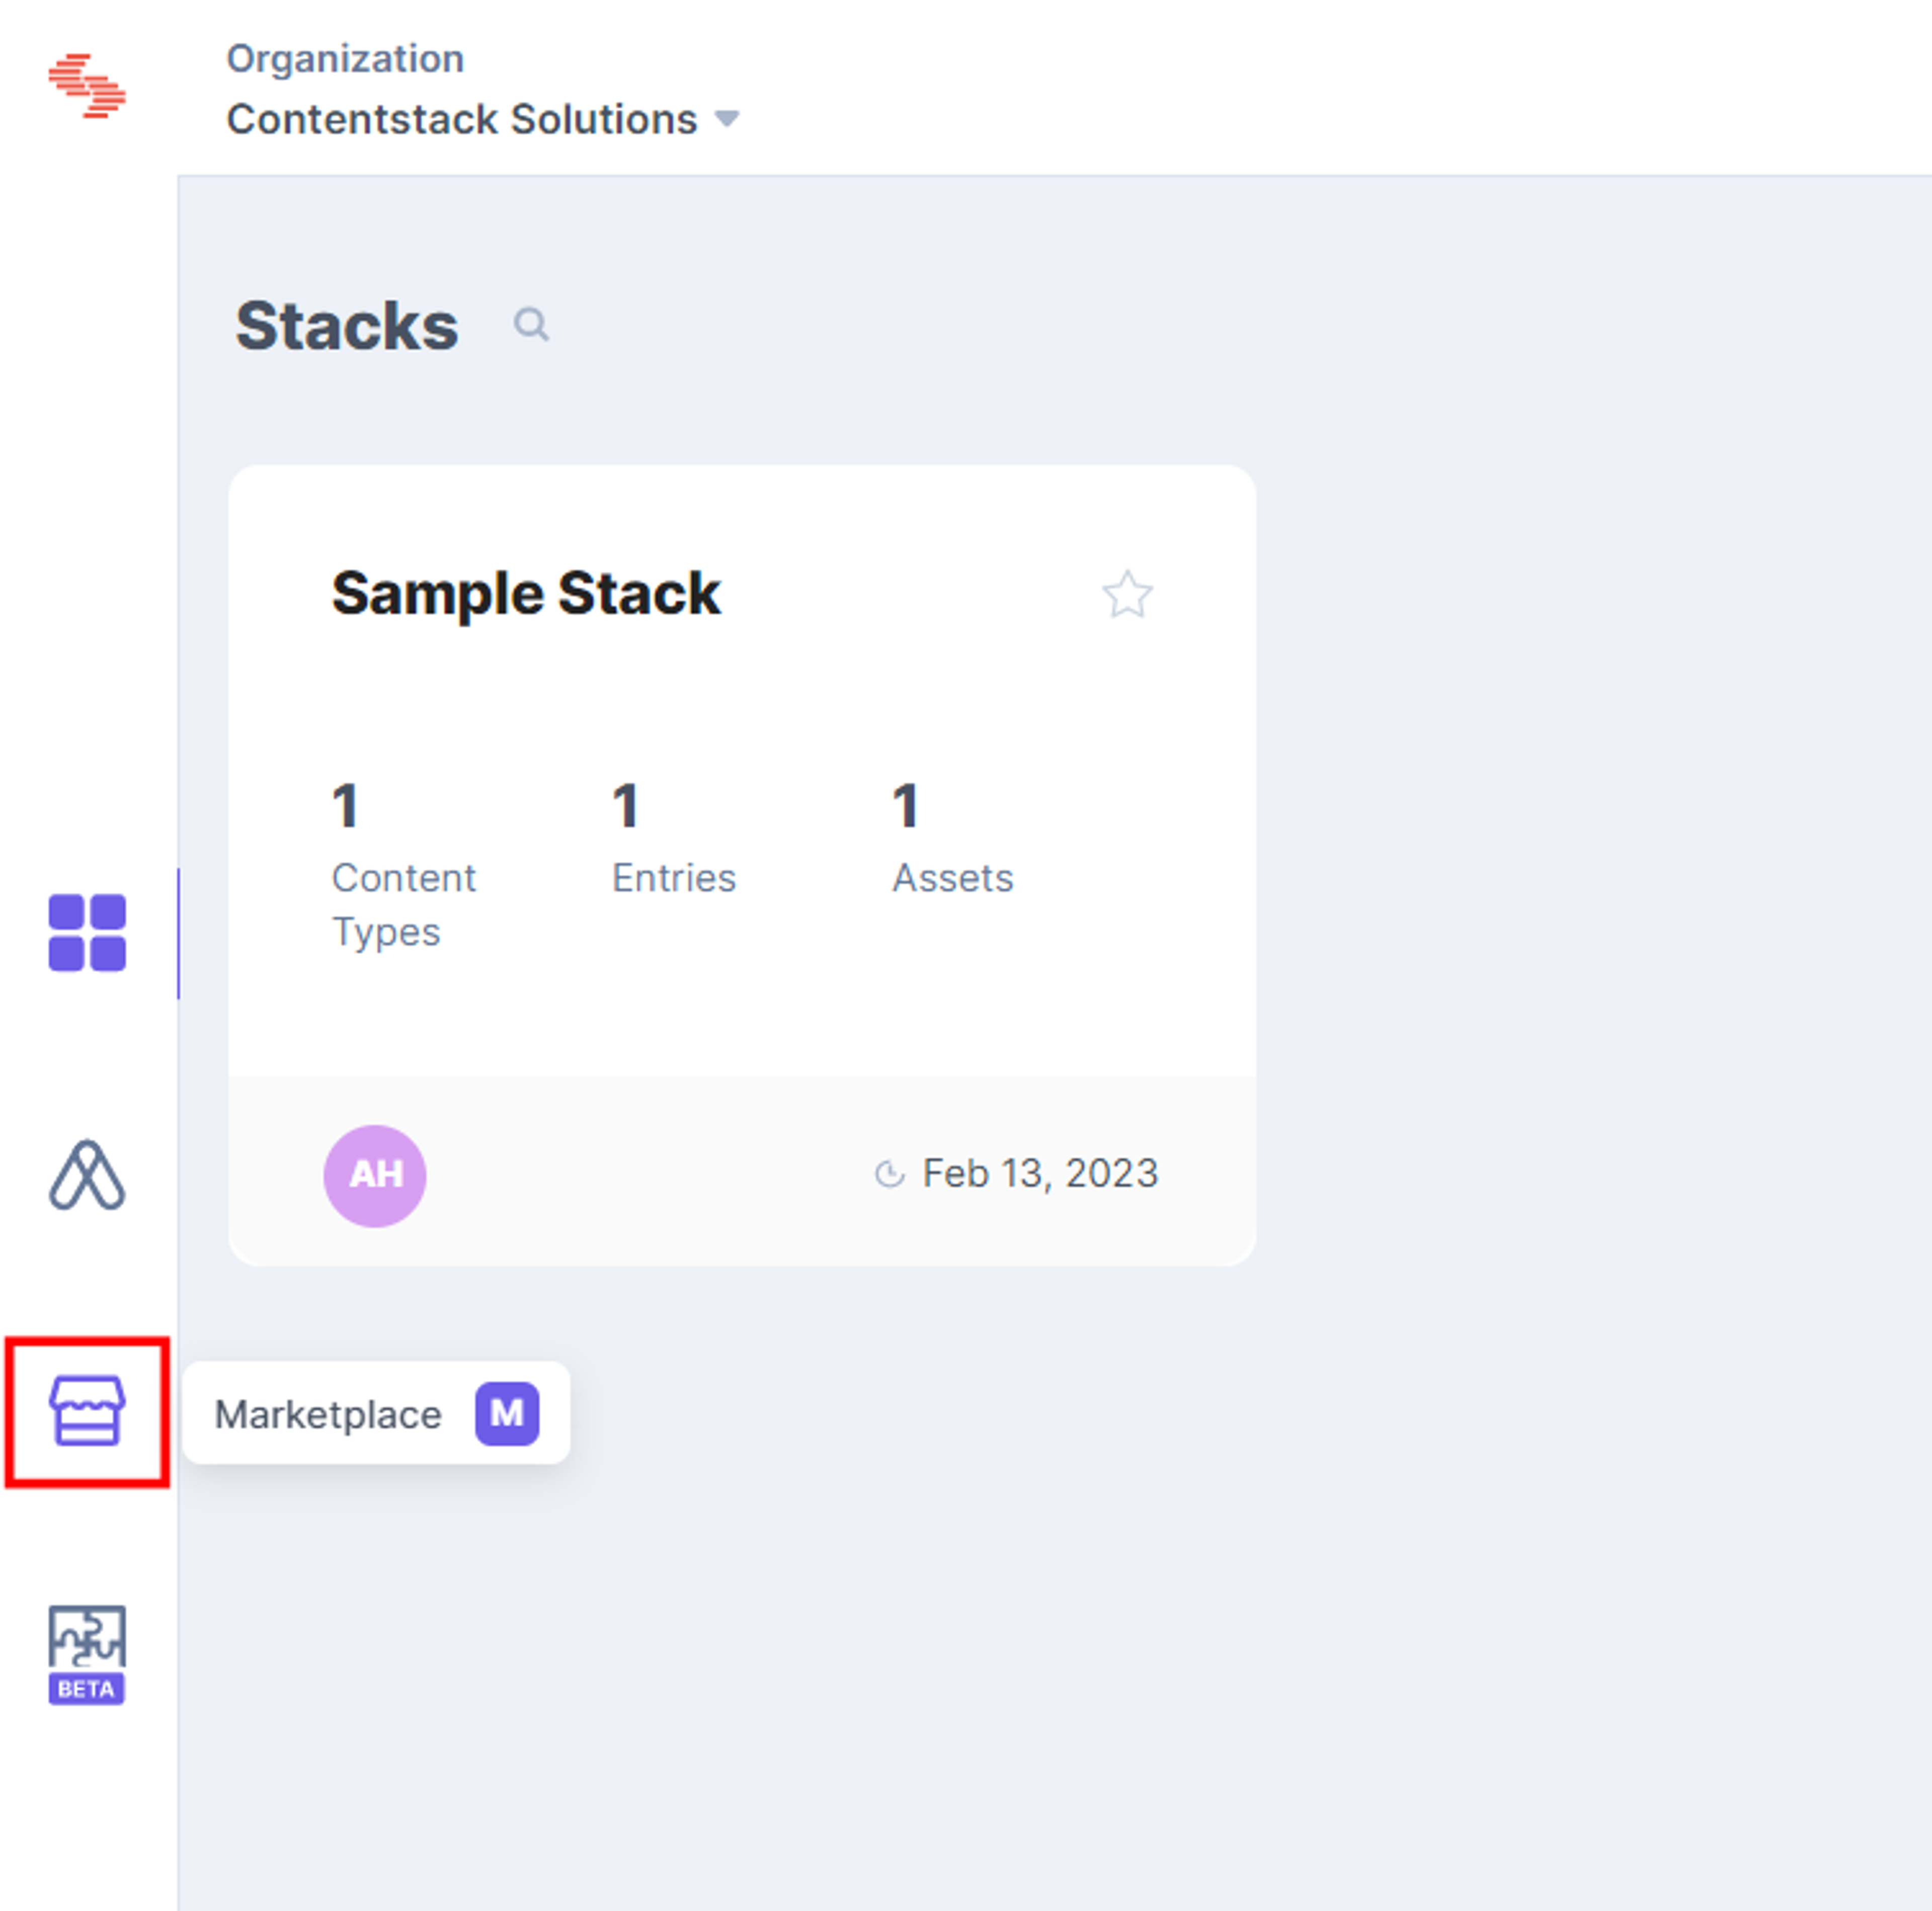This screenshot has width=1932, height=1911.
Task: Open the BETA puzzle-piece sidebar icon
Action: click(x=87, y=1654)
